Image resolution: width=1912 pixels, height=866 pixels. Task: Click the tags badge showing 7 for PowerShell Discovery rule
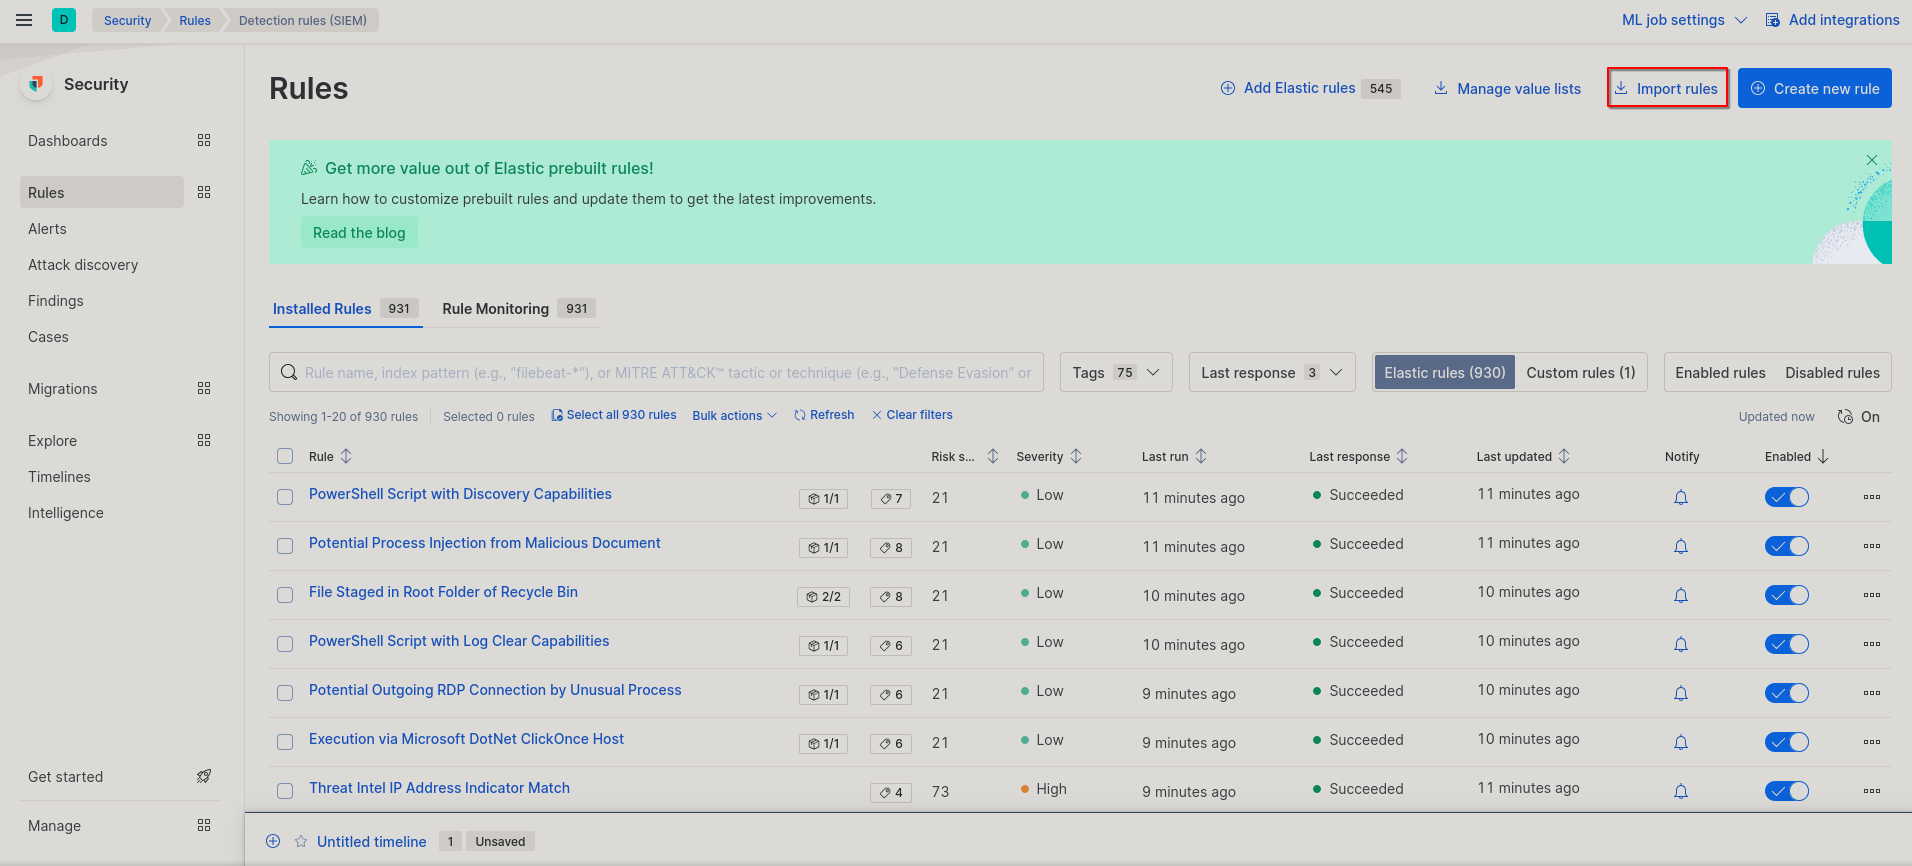(891, 498)
